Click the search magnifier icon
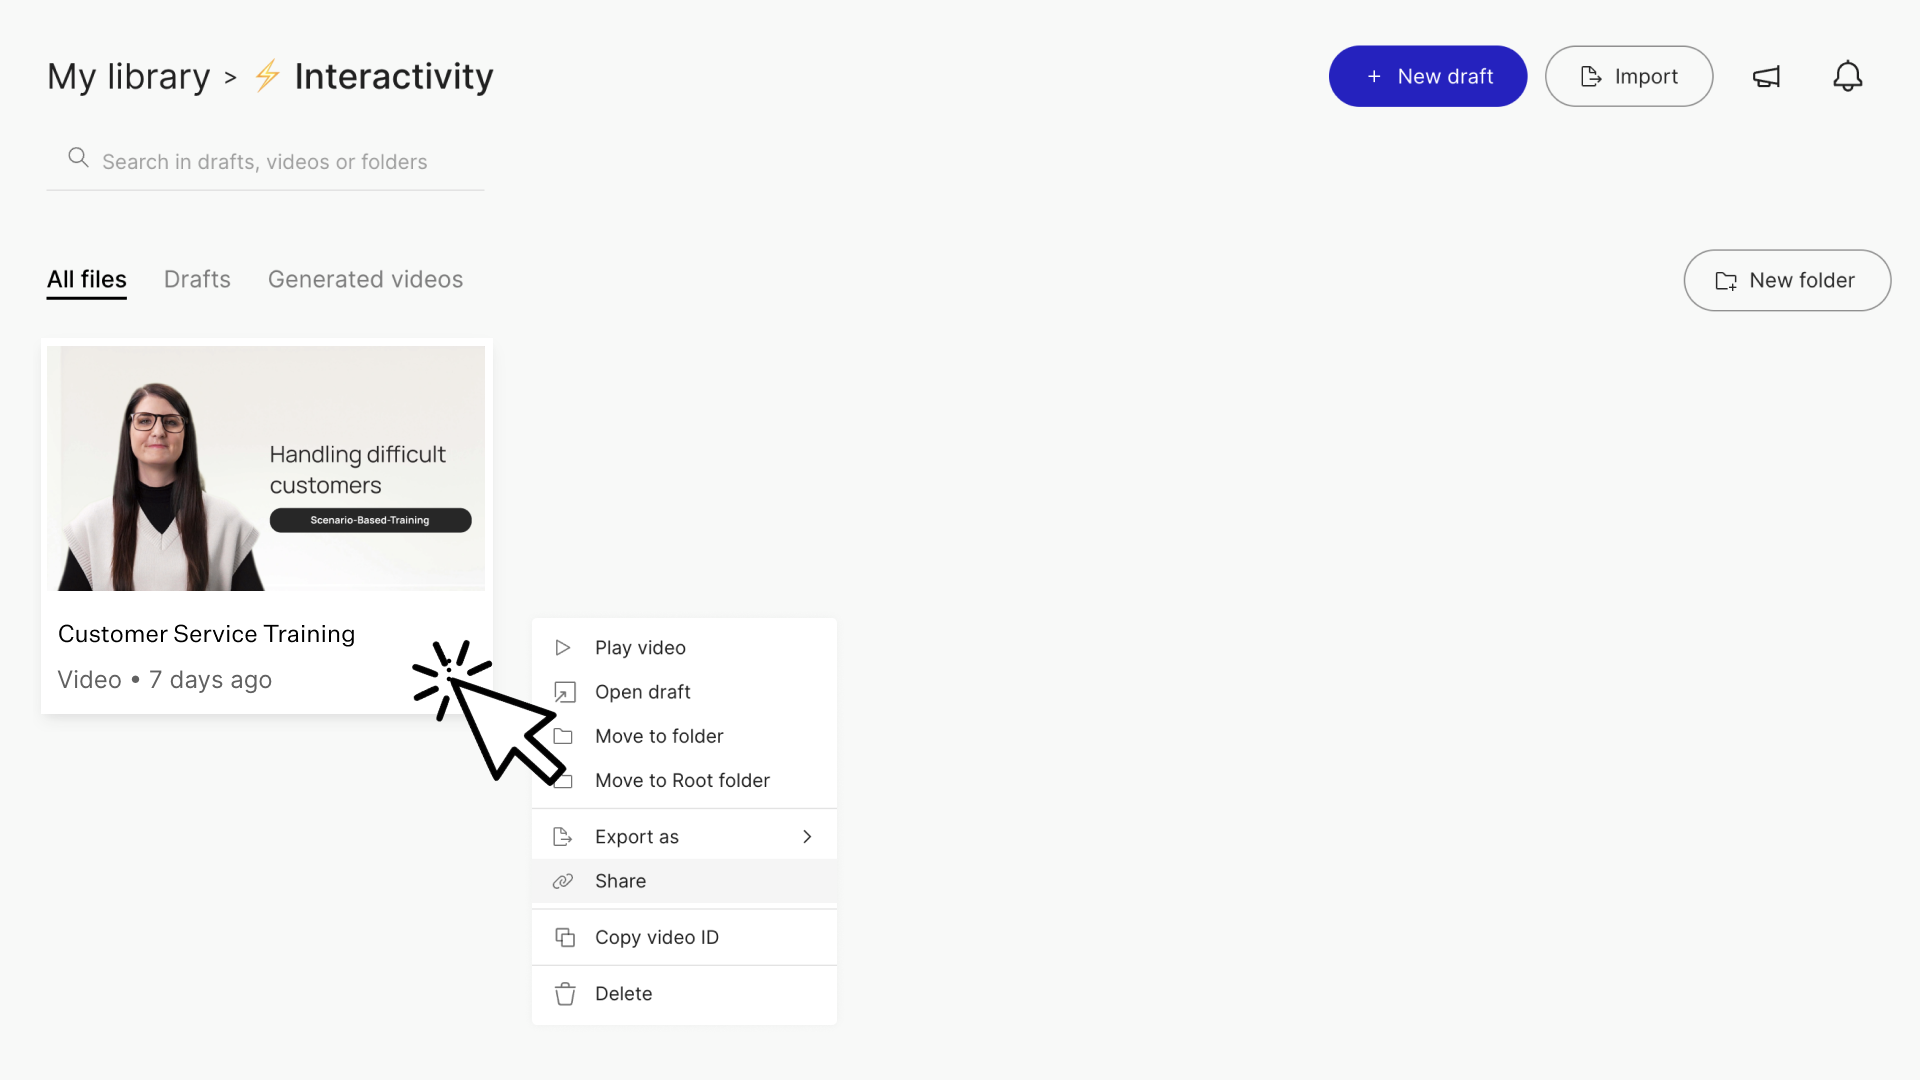 pos(78,158)
